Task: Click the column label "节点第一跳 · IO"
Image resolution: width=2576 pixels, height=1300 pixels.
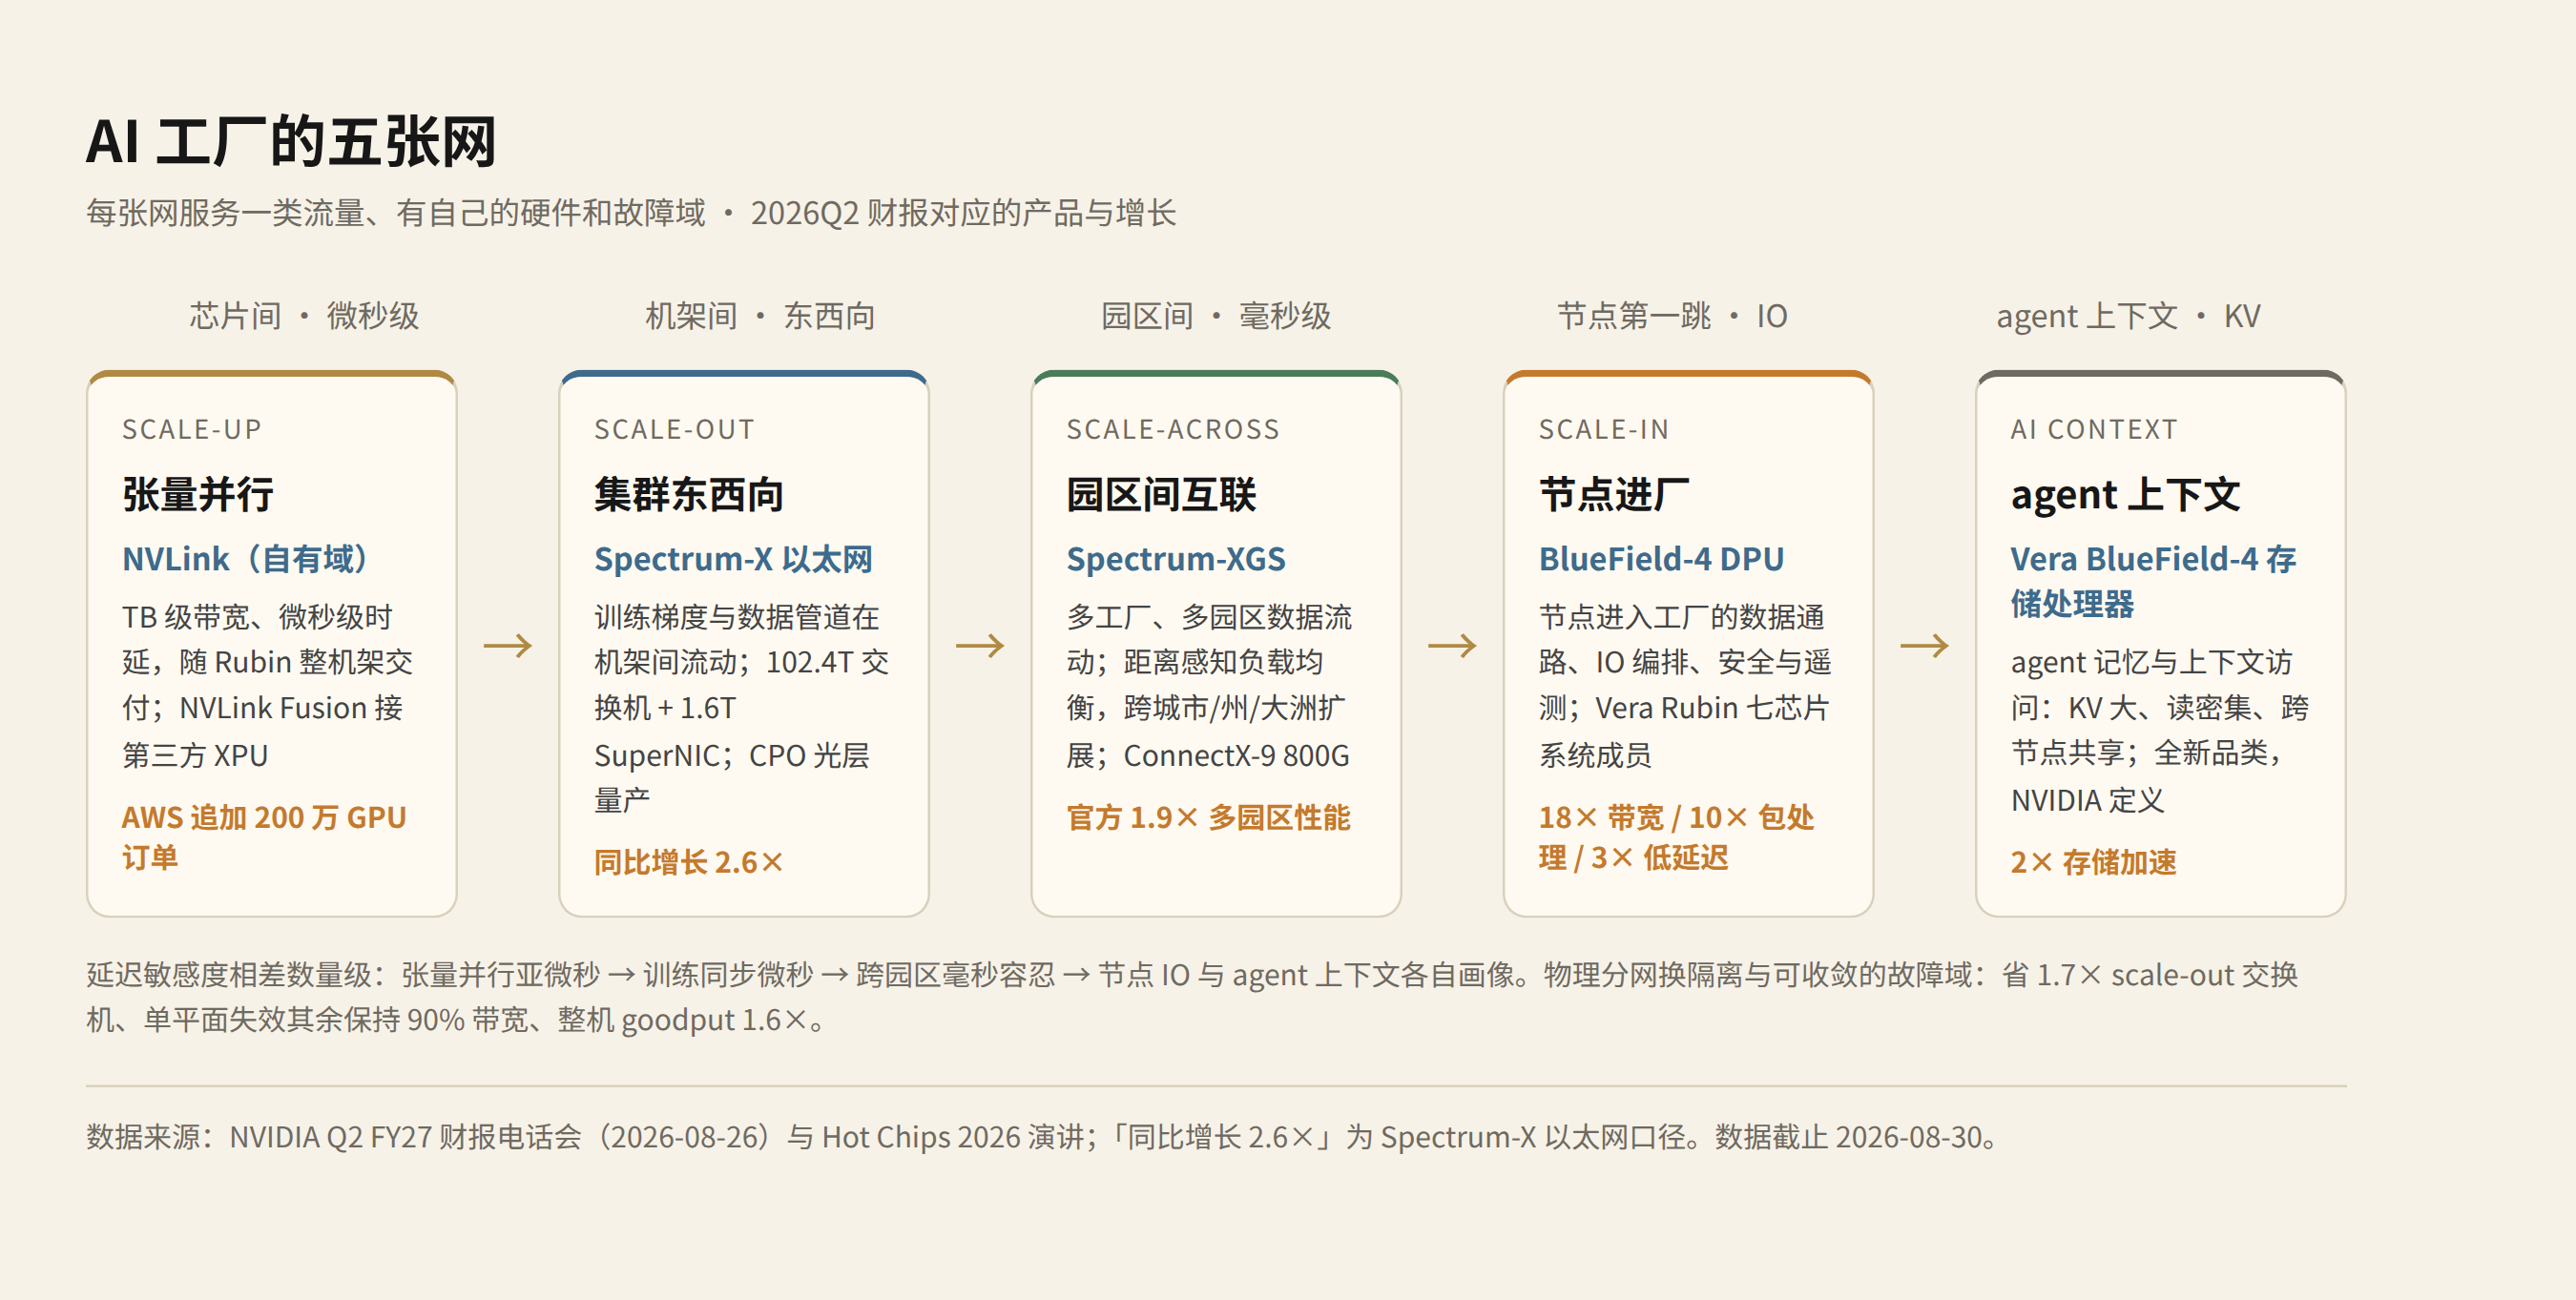Action: (x=1672, y=316)
